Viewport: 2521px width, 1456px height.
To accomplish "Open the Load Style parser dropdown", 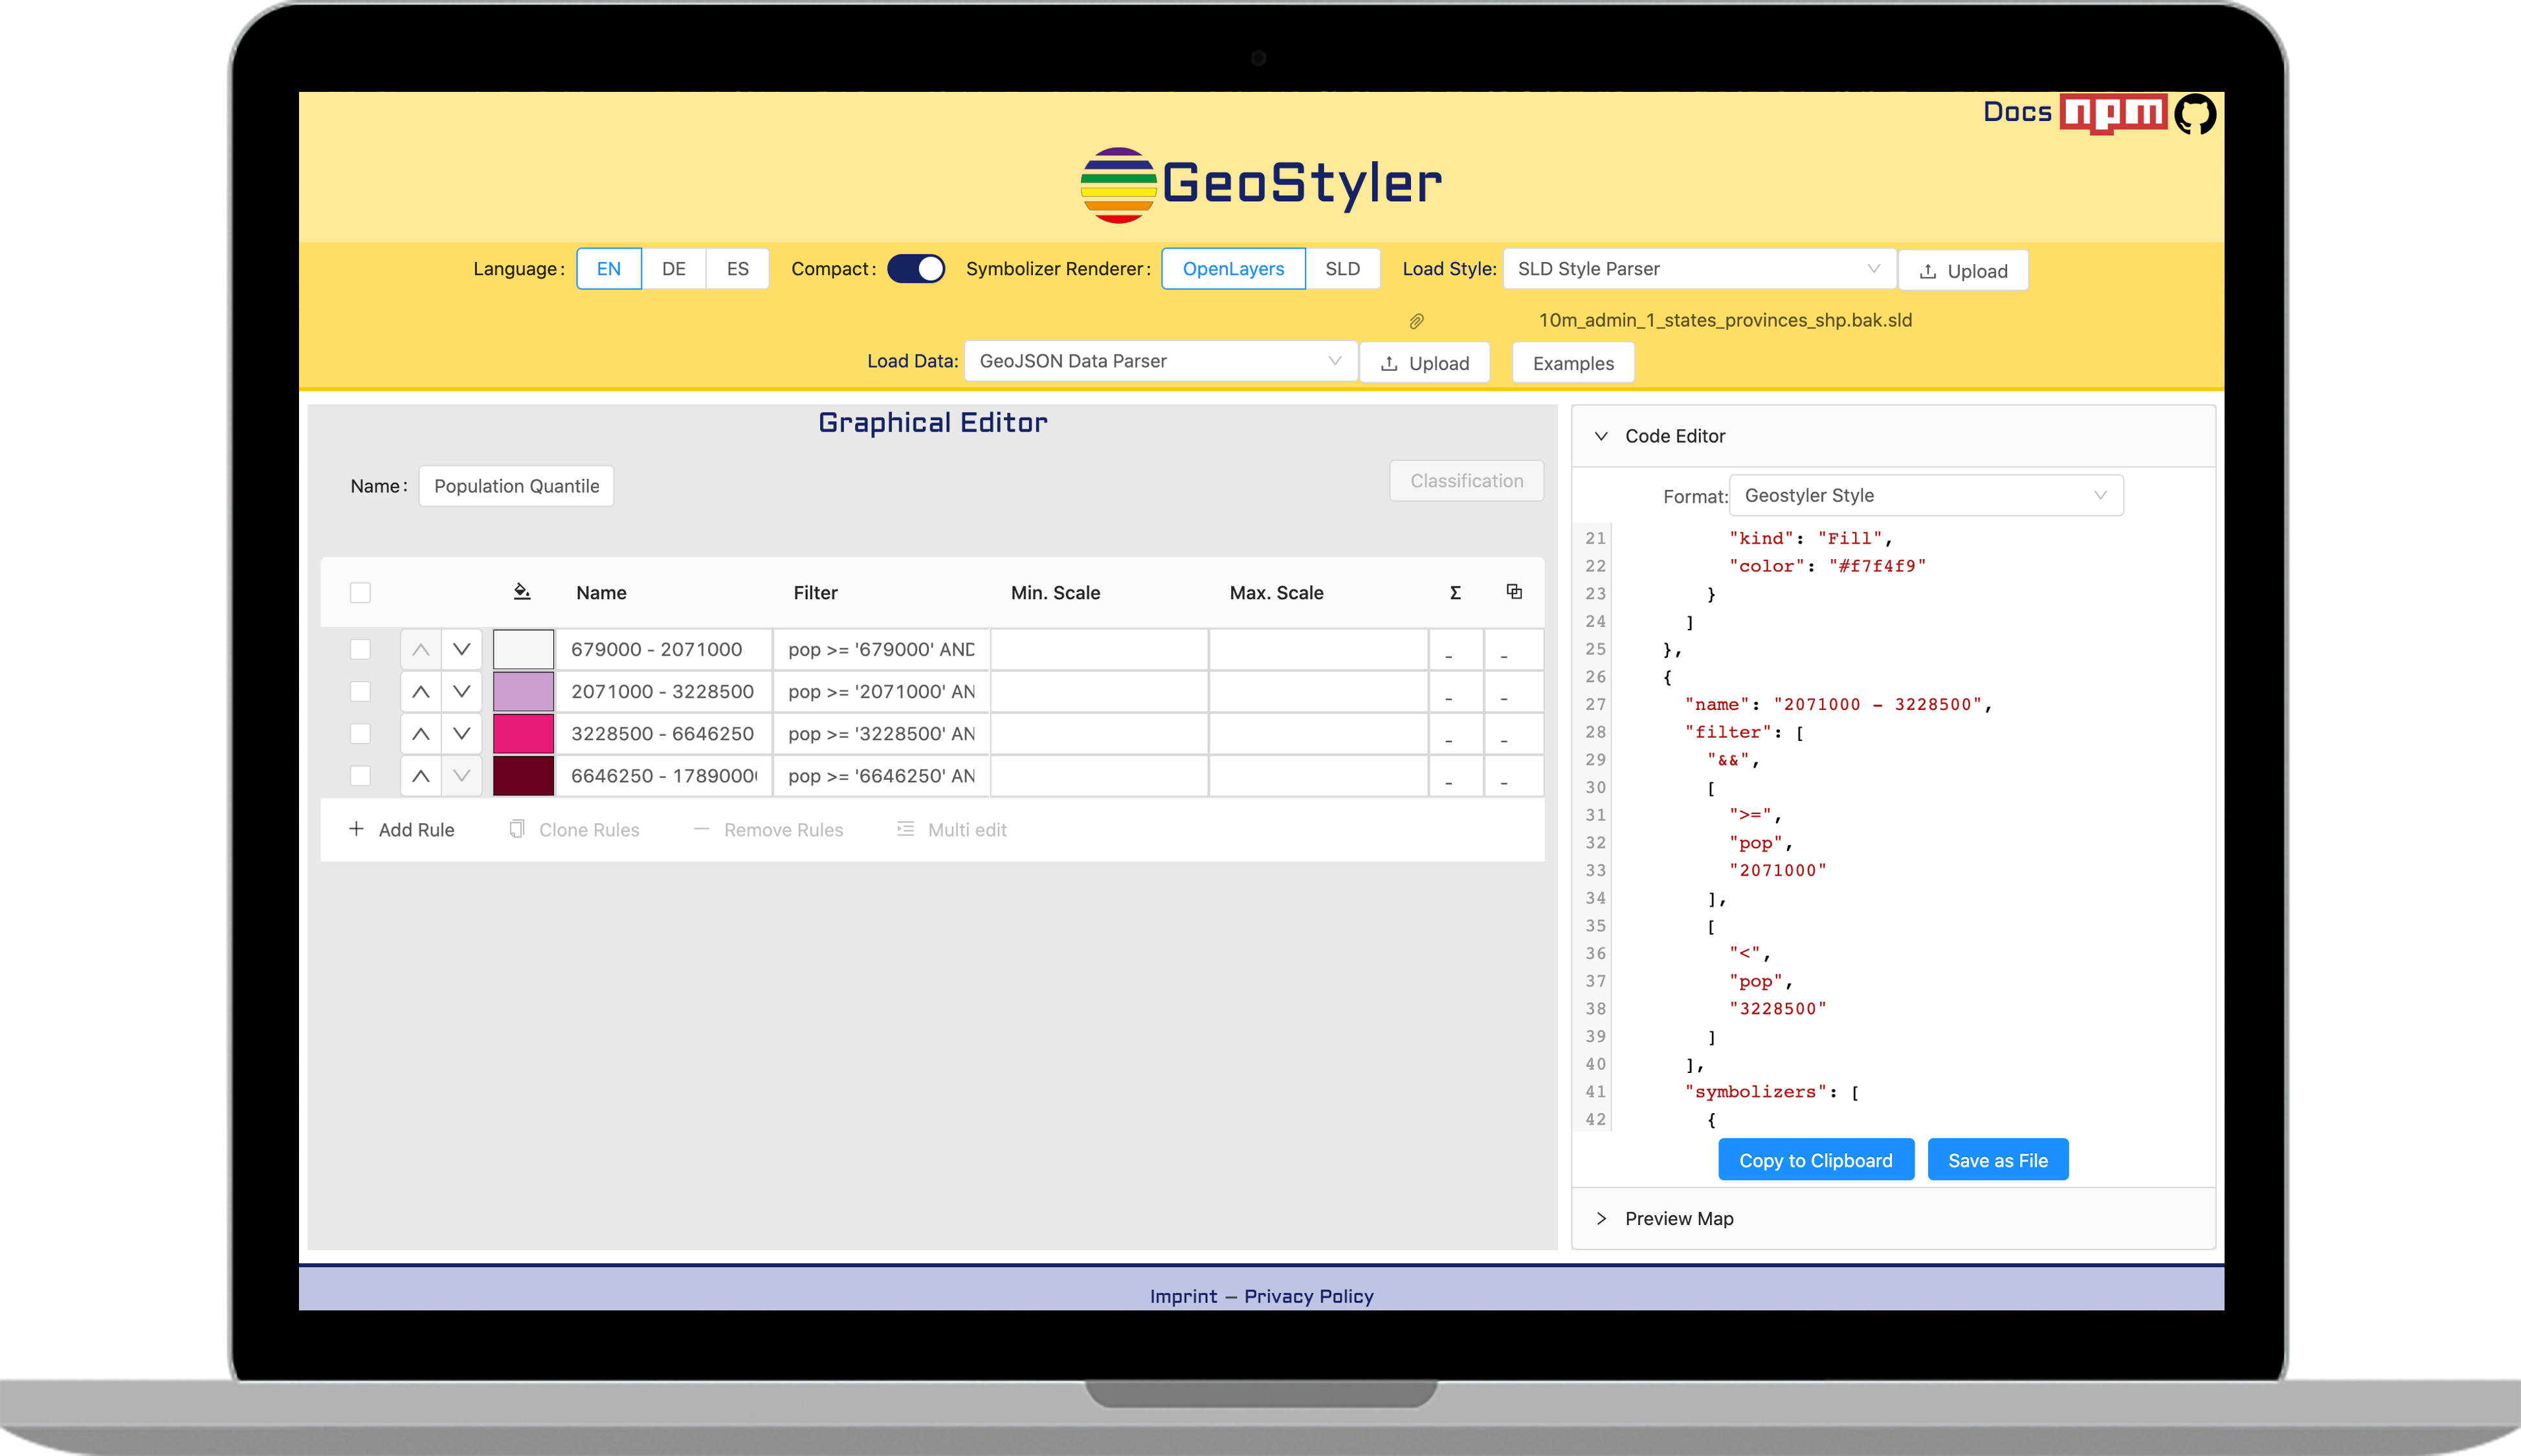I will pos(1699,269).
